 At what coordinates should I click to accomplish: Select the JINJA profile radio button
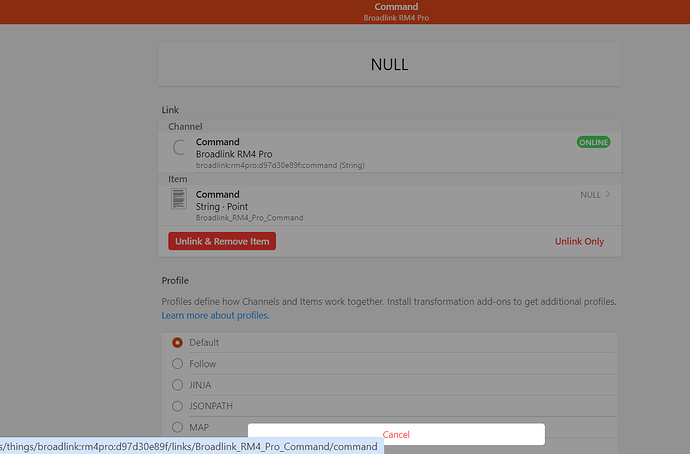click(x=177, y=385)
